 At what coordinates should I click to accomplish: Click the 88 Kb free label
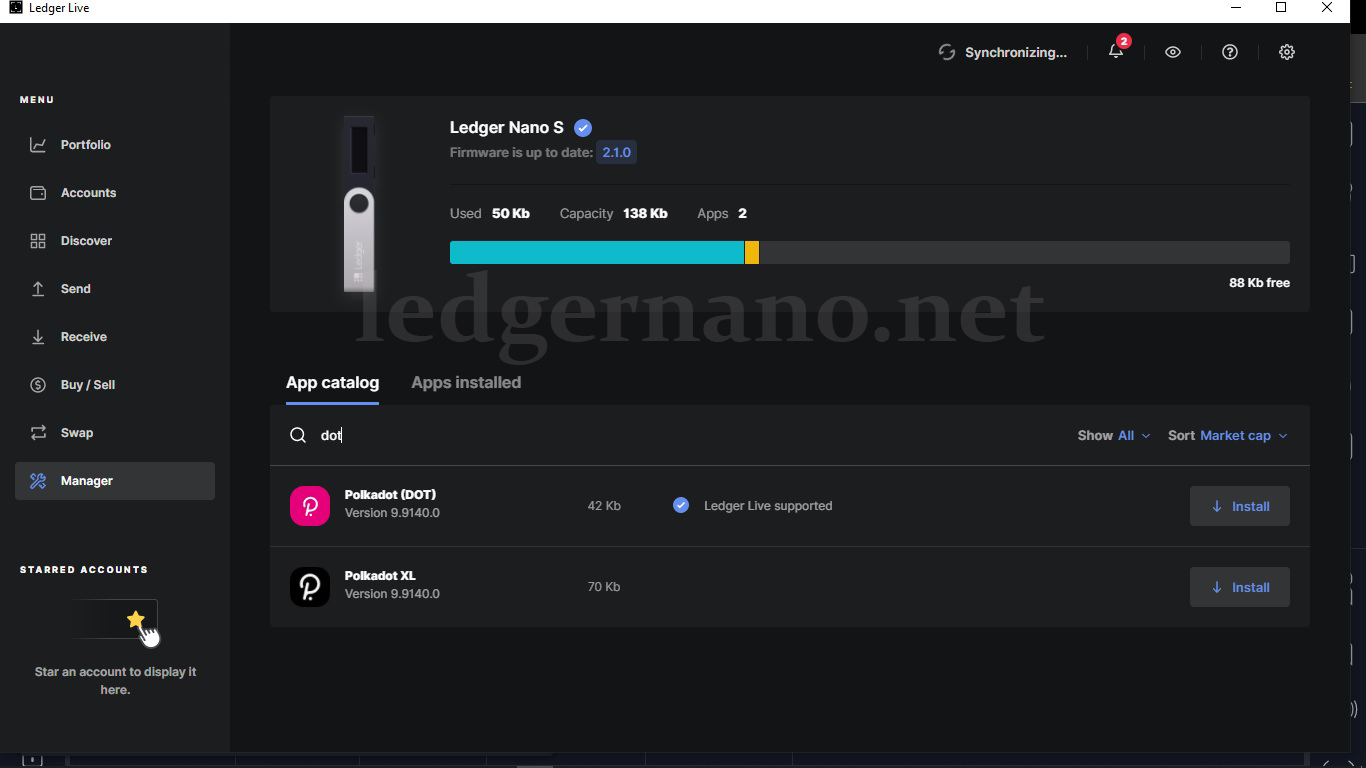(x=1259, y=283)
